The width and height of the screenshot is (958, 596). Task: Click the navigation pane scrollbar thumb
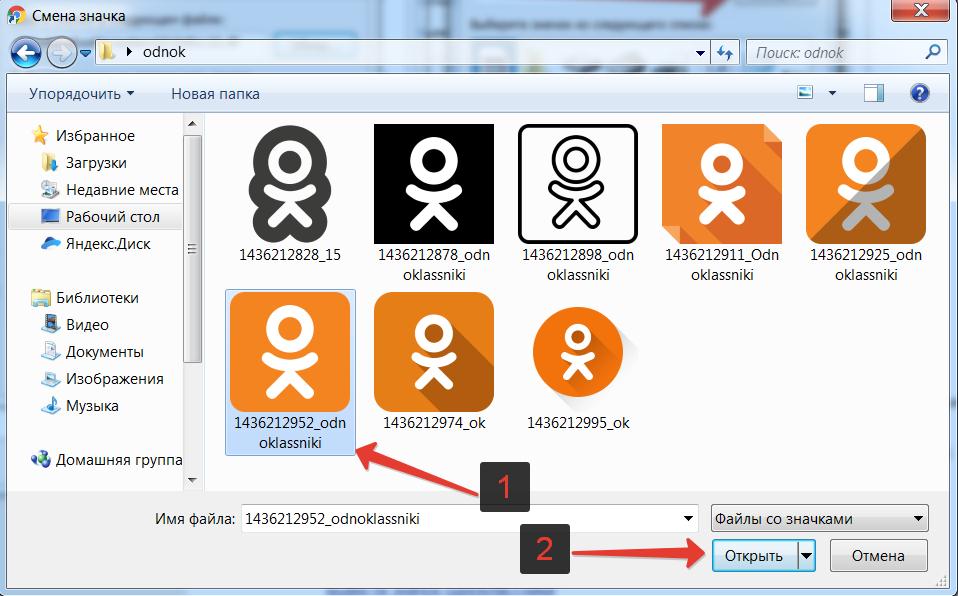point(192,249)
